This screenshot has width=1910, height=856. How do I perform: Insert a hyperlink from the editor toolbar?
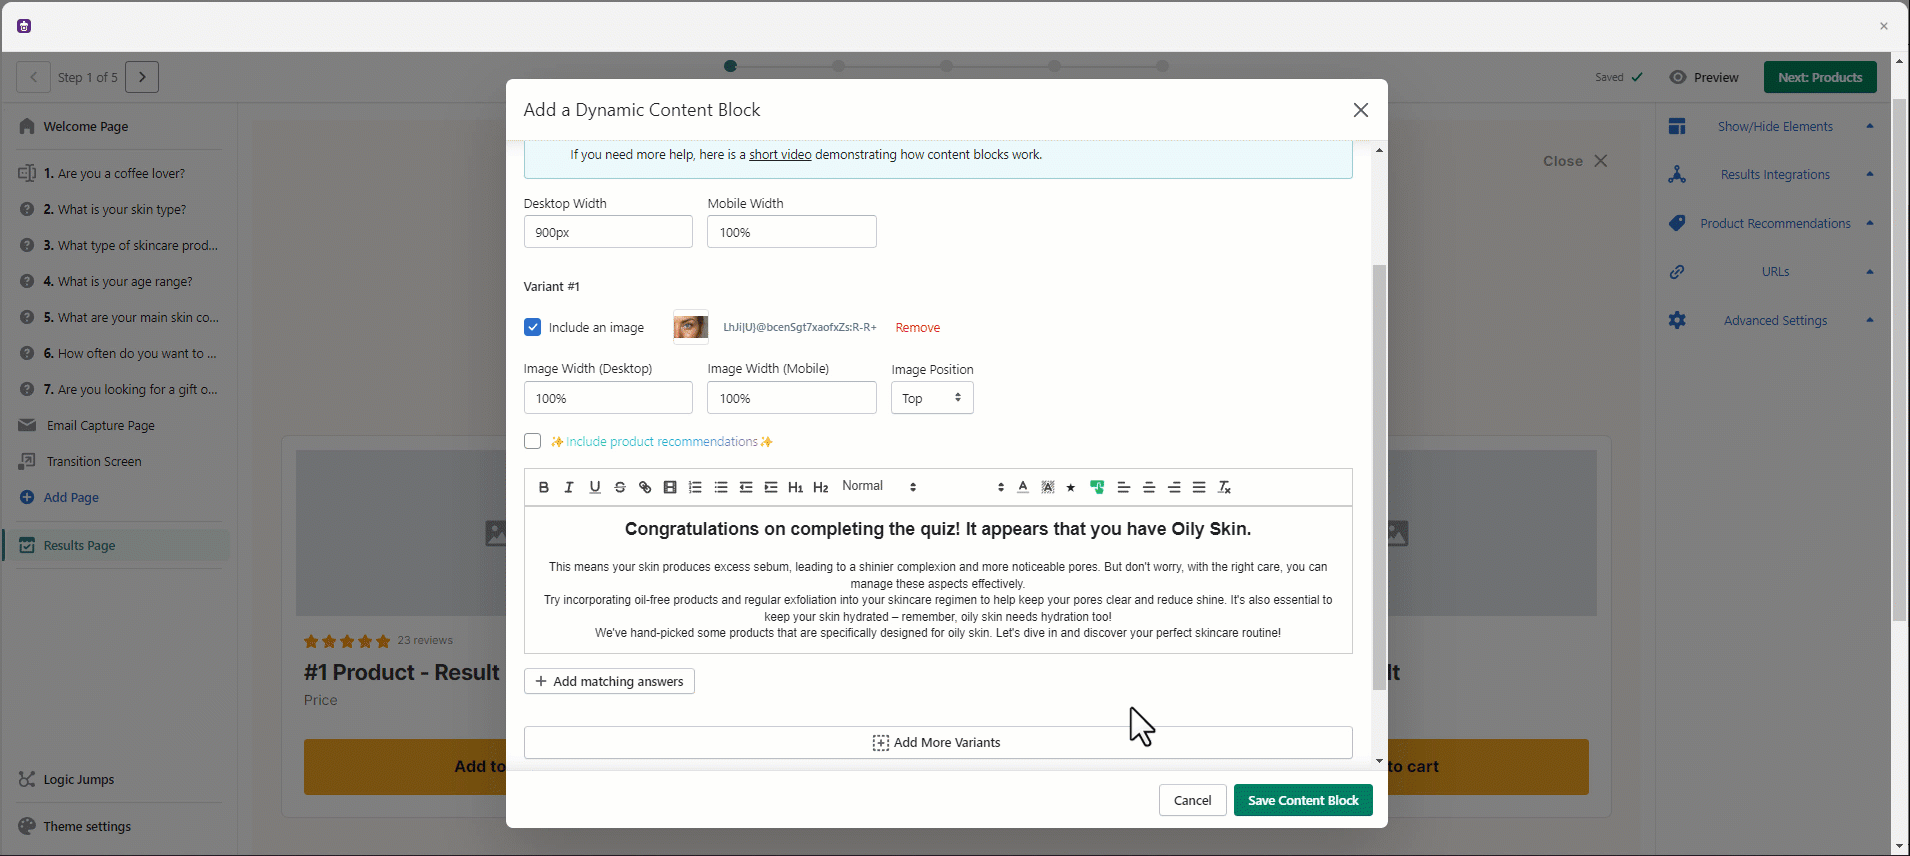coord(645,487)
